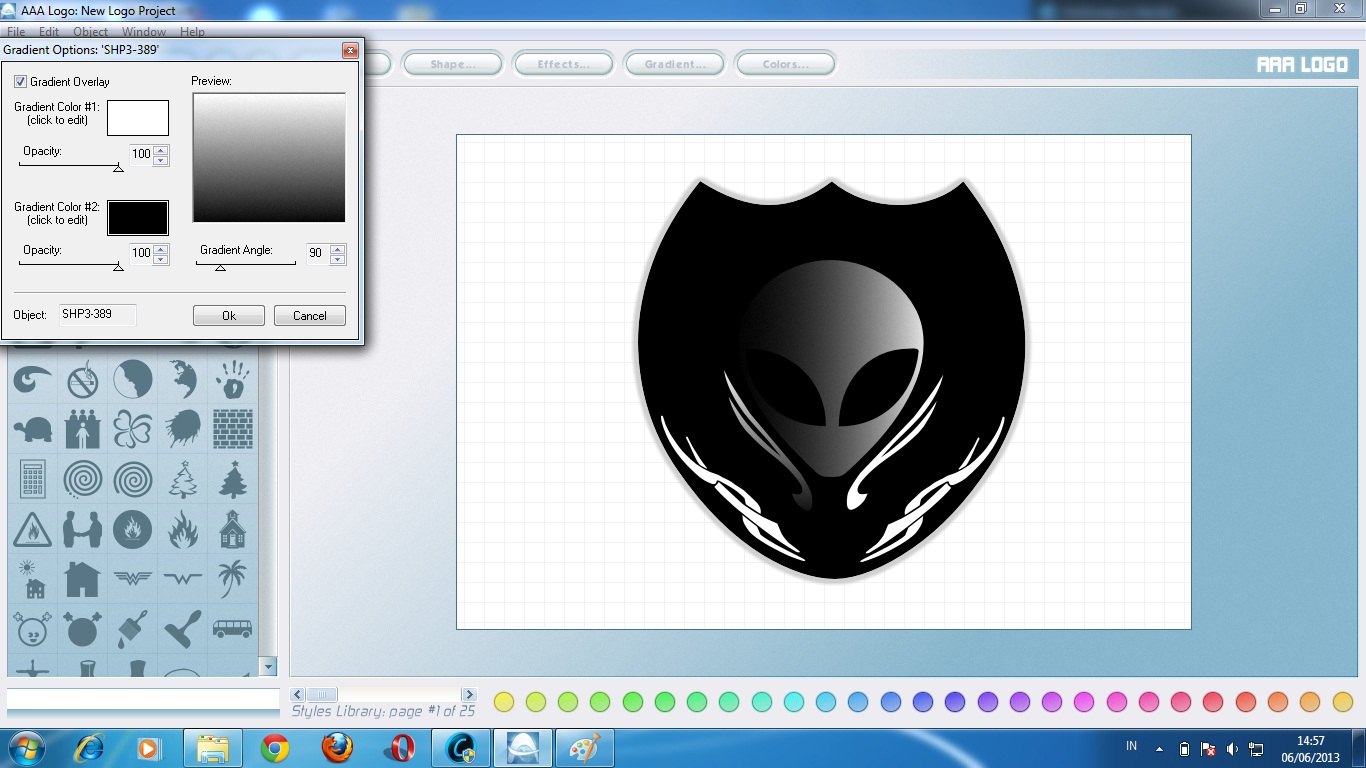
Task: Open Google Chrome from the taskbar
Action: tap(275, 748)
